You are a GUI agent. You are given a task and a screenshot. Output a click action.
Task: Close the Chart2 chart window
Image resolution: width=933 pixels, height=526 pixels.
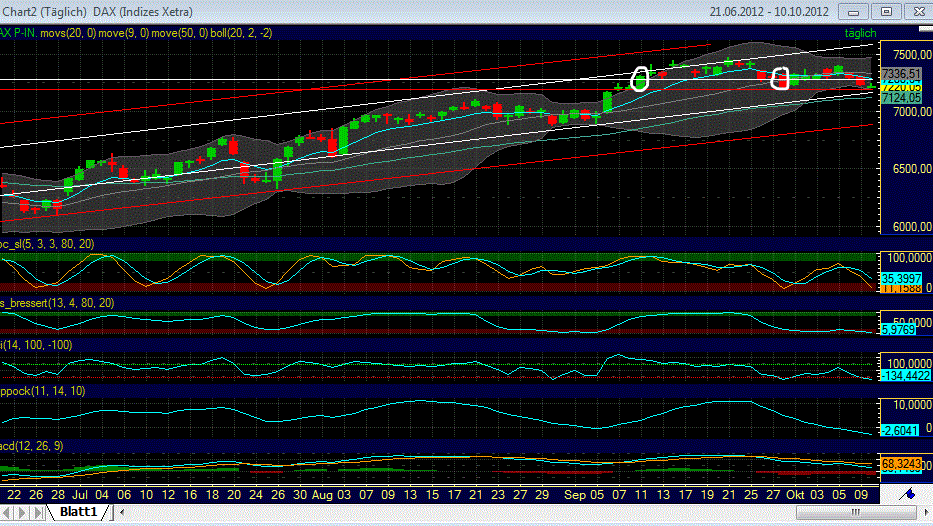919,11
